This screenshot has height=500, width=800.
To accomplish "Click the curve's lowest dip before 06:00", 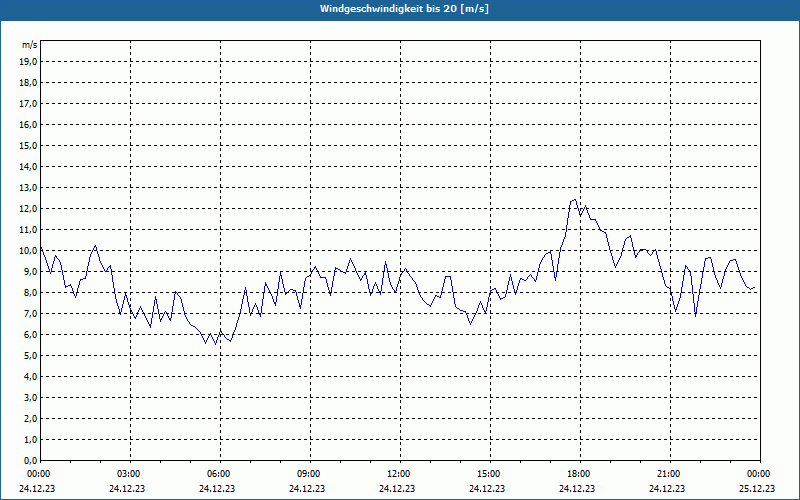I will tap(215, 344).
